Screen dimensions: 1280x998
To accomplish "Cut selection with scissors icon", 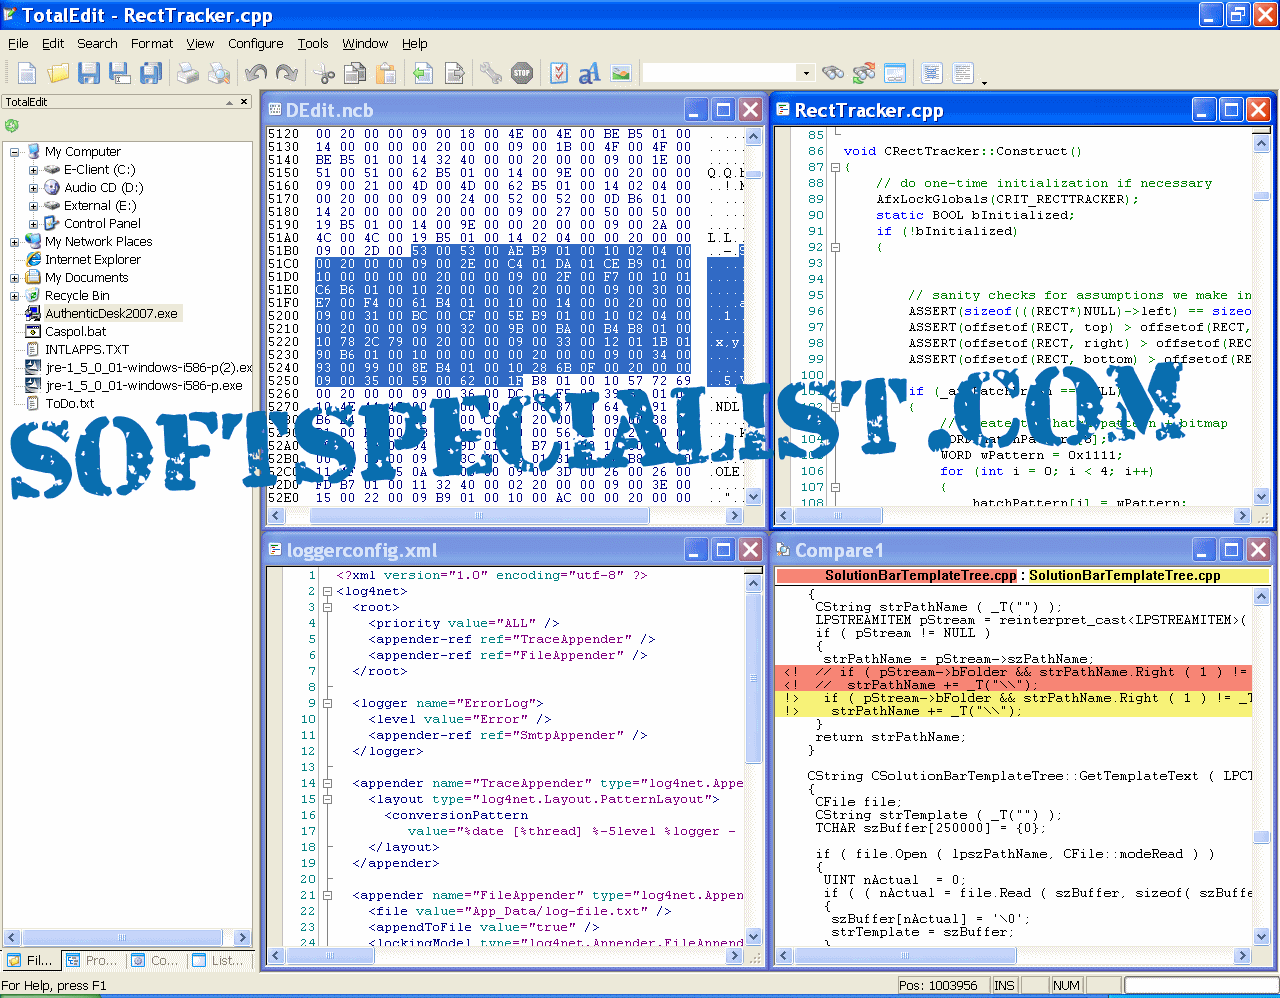I will (x=324, y=73).
